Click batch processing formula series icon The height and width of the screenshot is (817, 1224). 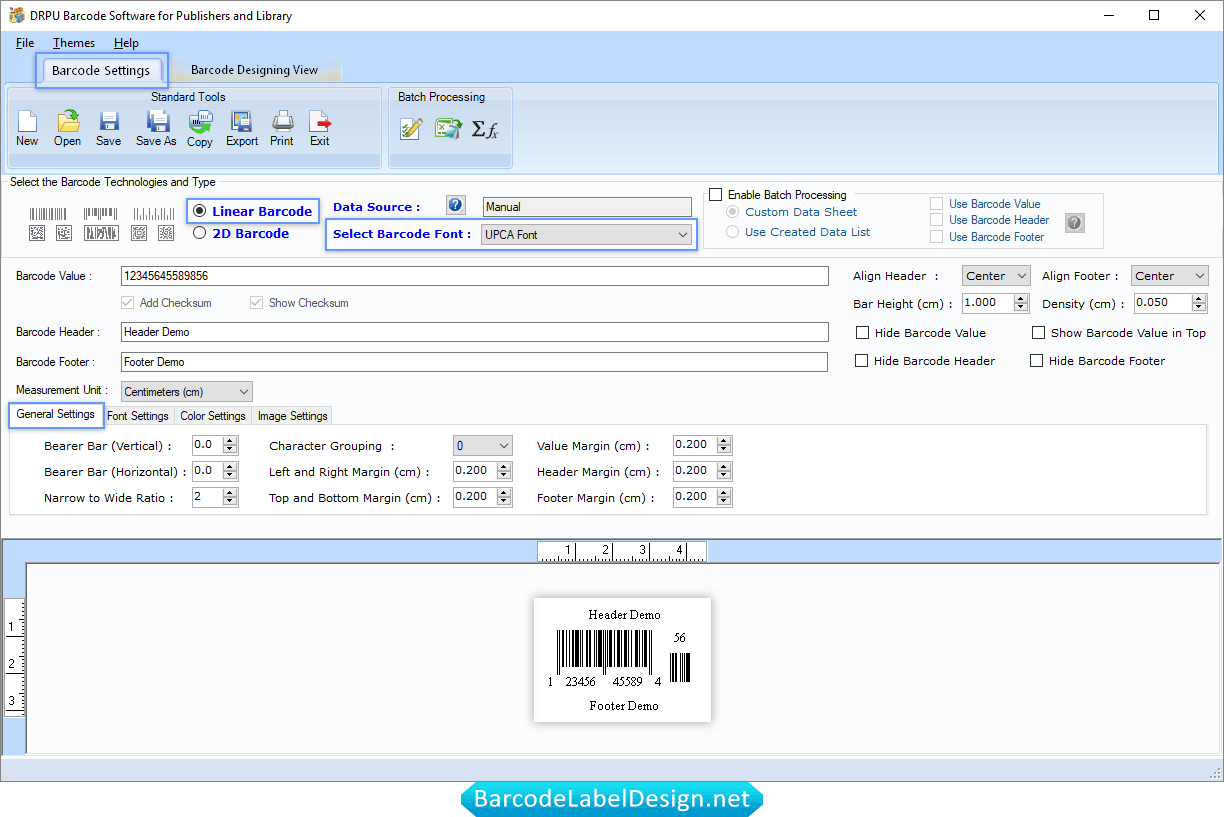coord(485,129)
